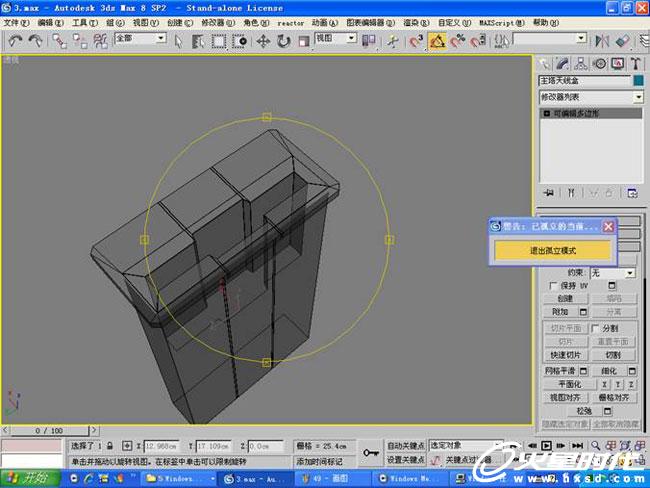Viewport: 650px width, 488px height.
Task: Select the Unlink Selection tool
Action: 80,41
